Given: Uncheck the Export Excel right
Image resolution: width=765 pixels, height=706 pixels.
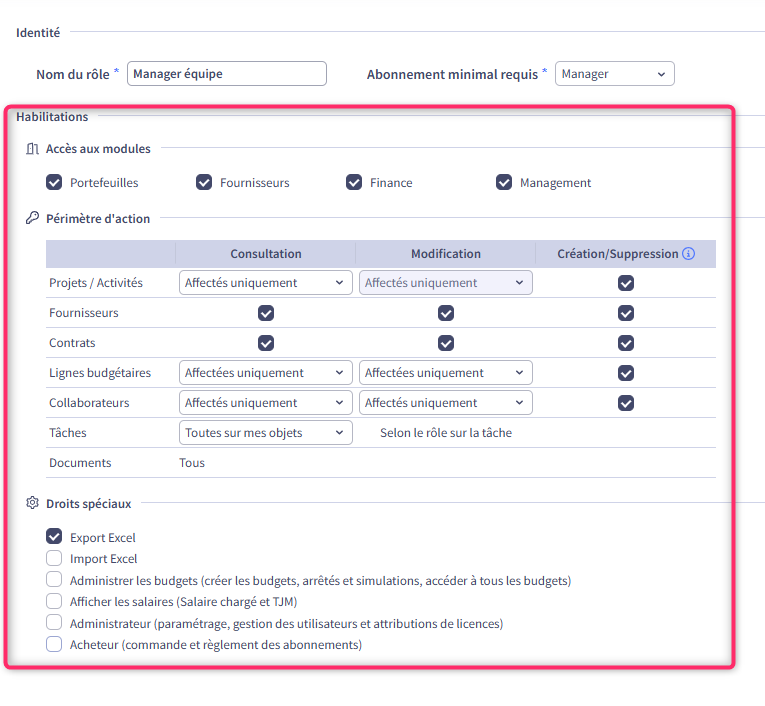Looking at the screenshot, I should [54, 536].
